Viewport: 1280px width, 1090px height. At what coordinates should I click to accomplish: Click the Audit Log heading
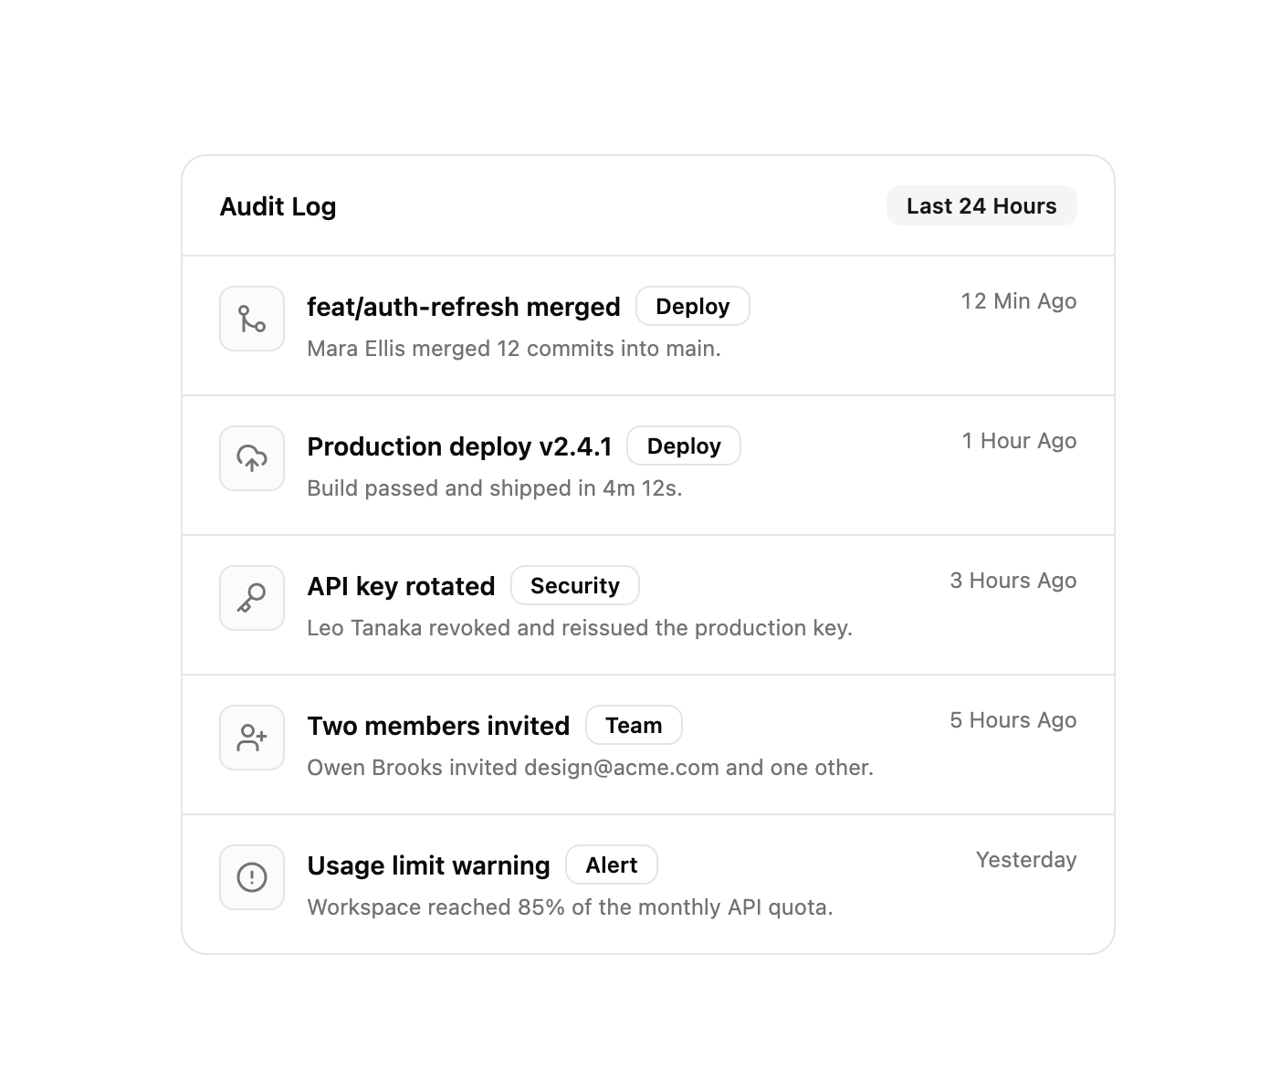(x=278, y=207)
